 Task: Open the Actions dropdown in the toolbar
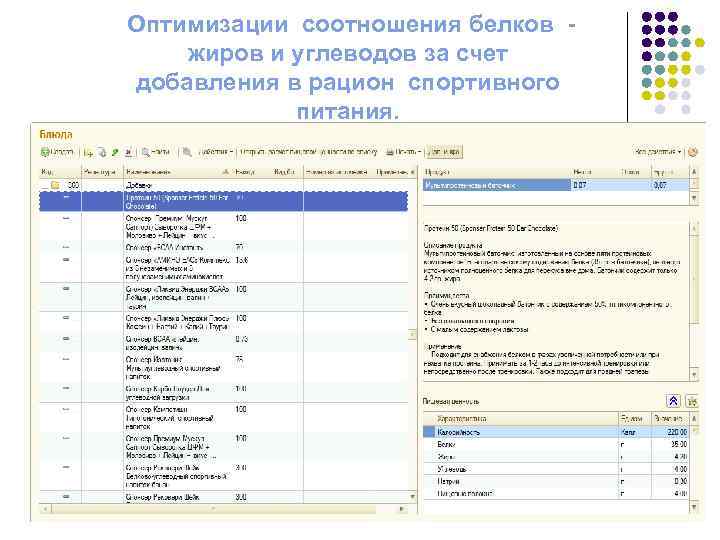pyautogui.click(x=216, y=152)
